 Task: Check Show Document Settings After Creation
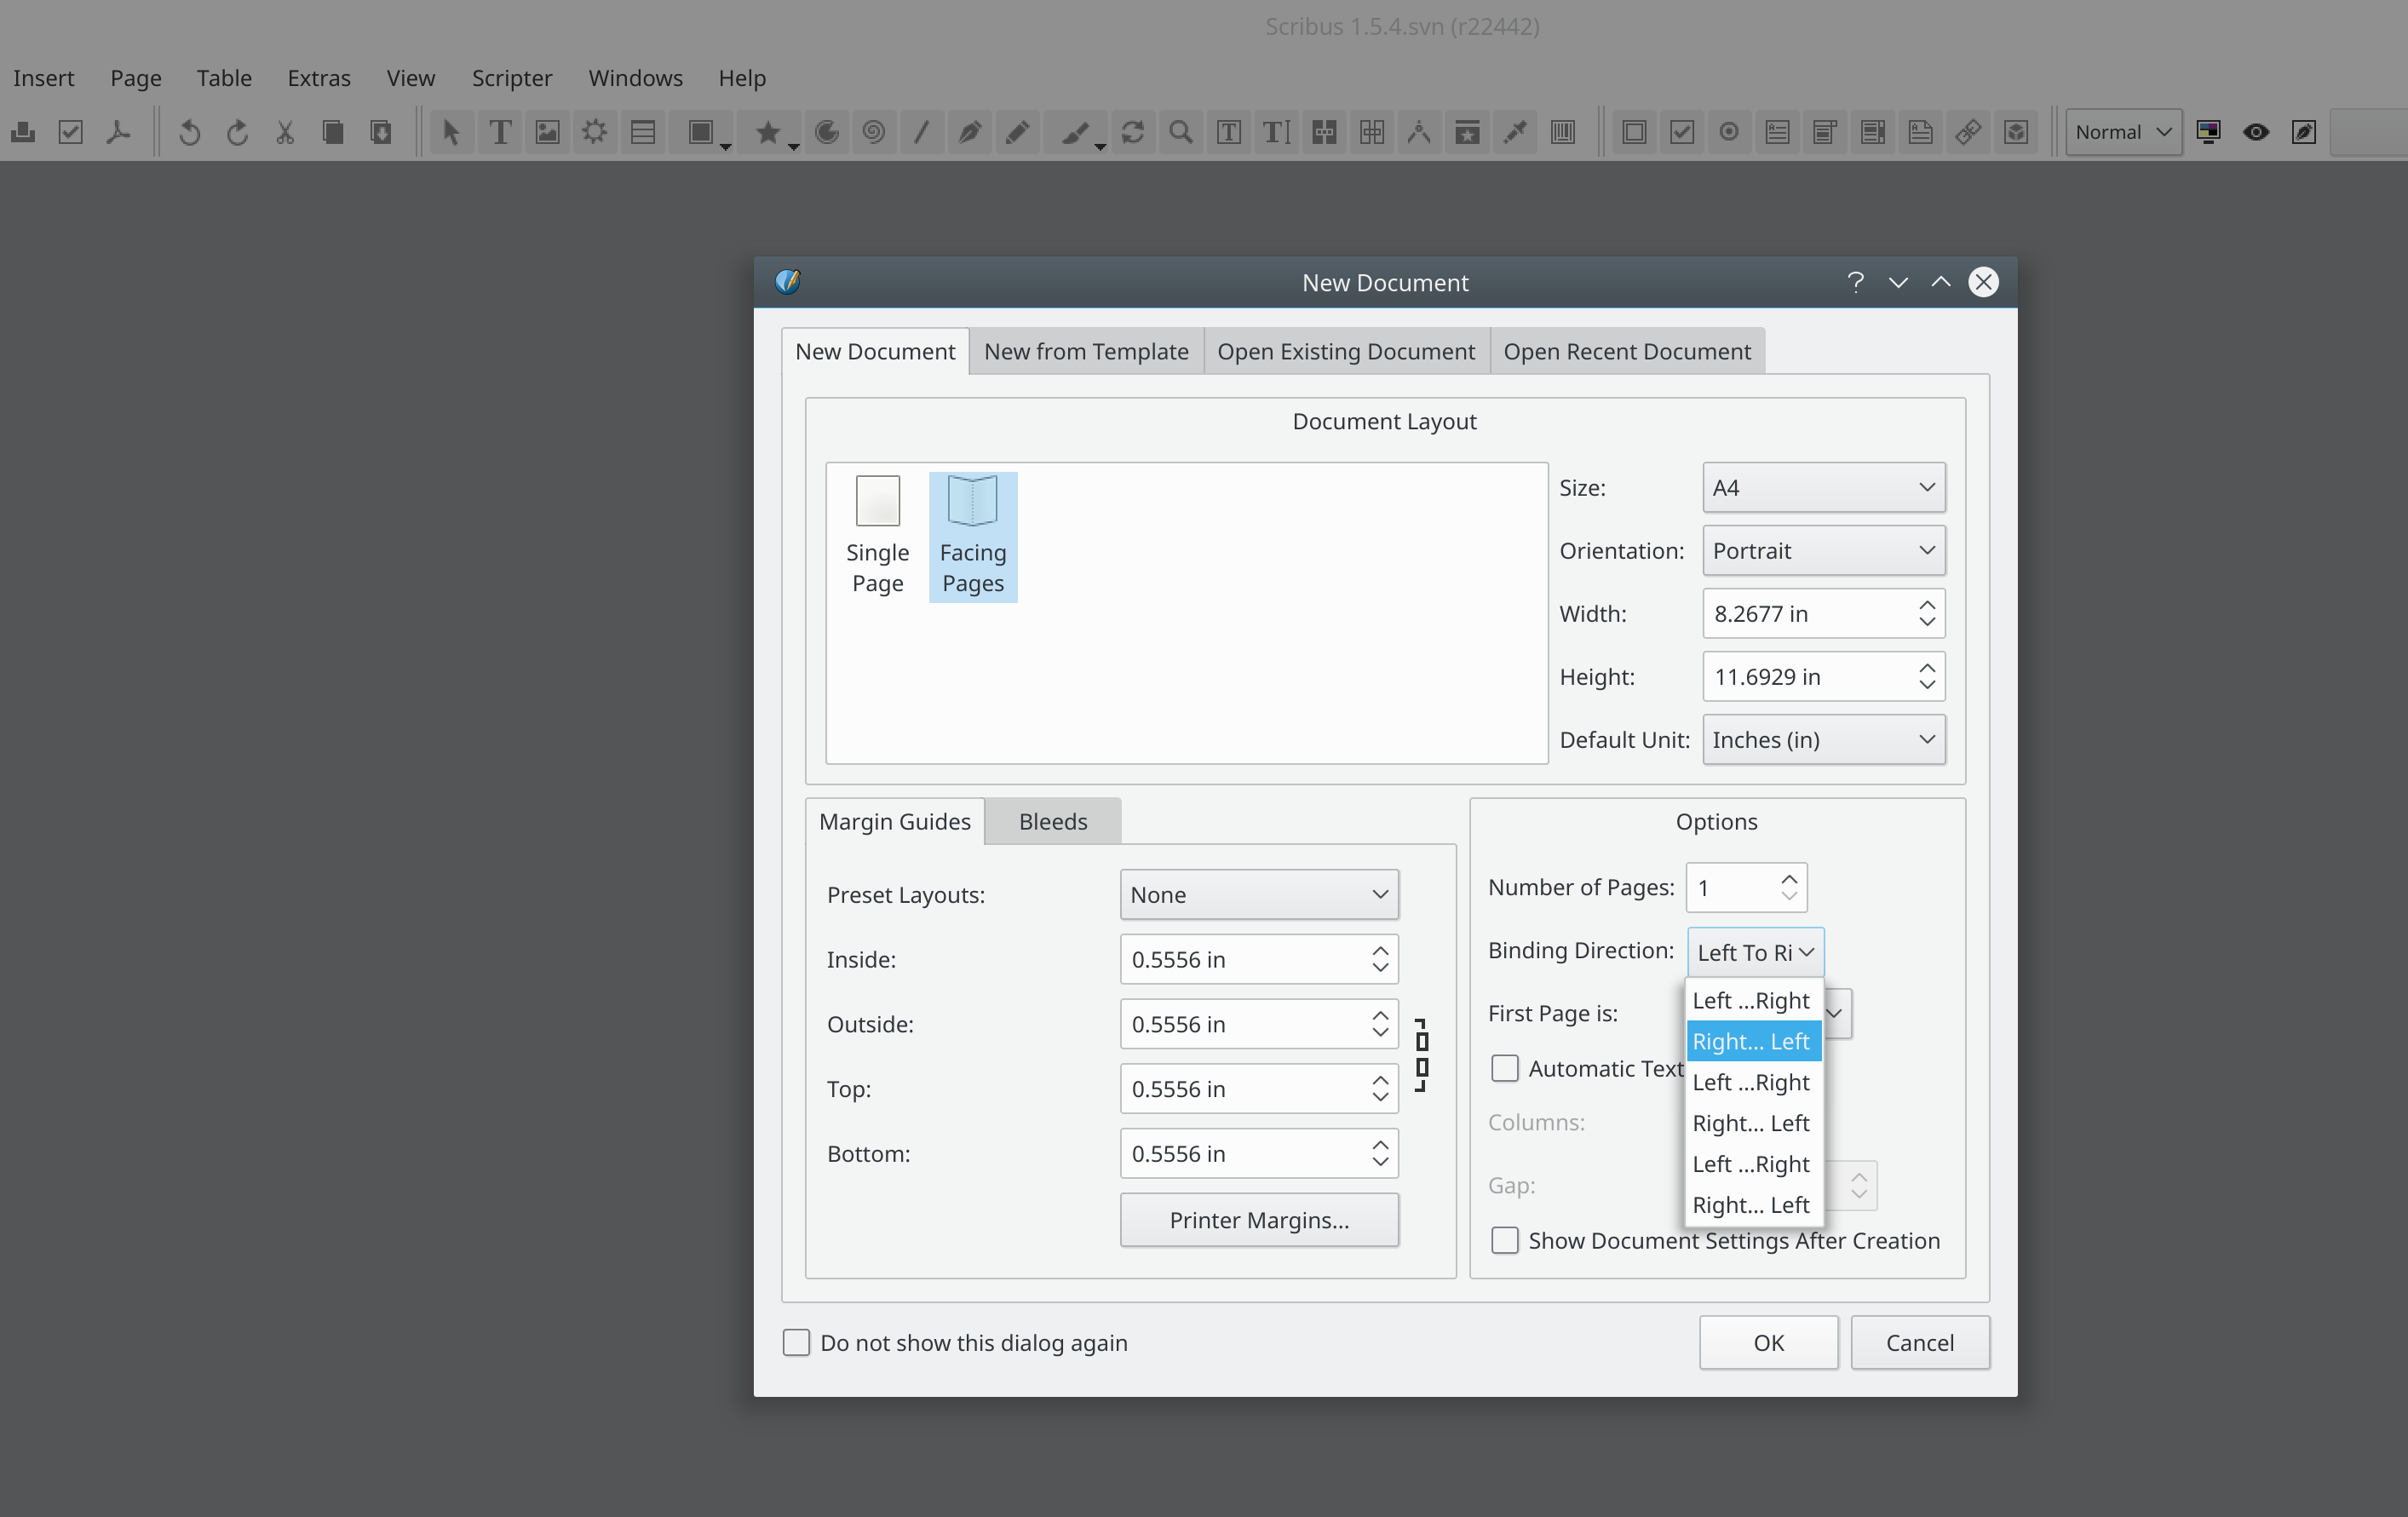tap(1504, 1240)
